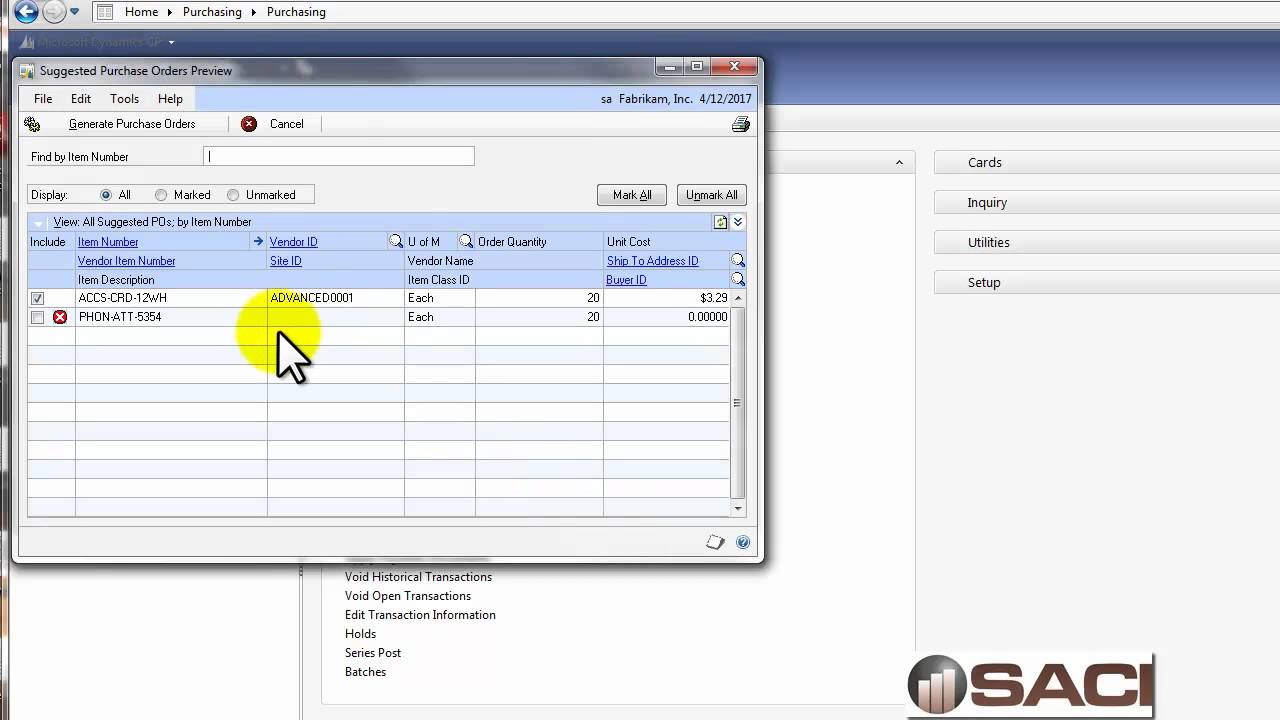1280x720 pixels.
Task: Click the Generate Purchase Orders gear icon
Action: click(x=32, y=124)
